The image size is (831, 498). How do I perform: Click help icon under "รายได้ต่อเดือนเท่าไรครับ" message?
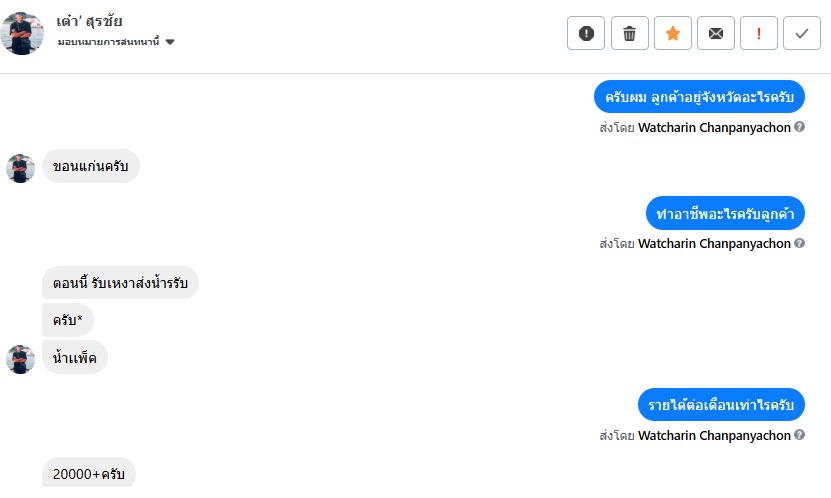pos(800,436)
